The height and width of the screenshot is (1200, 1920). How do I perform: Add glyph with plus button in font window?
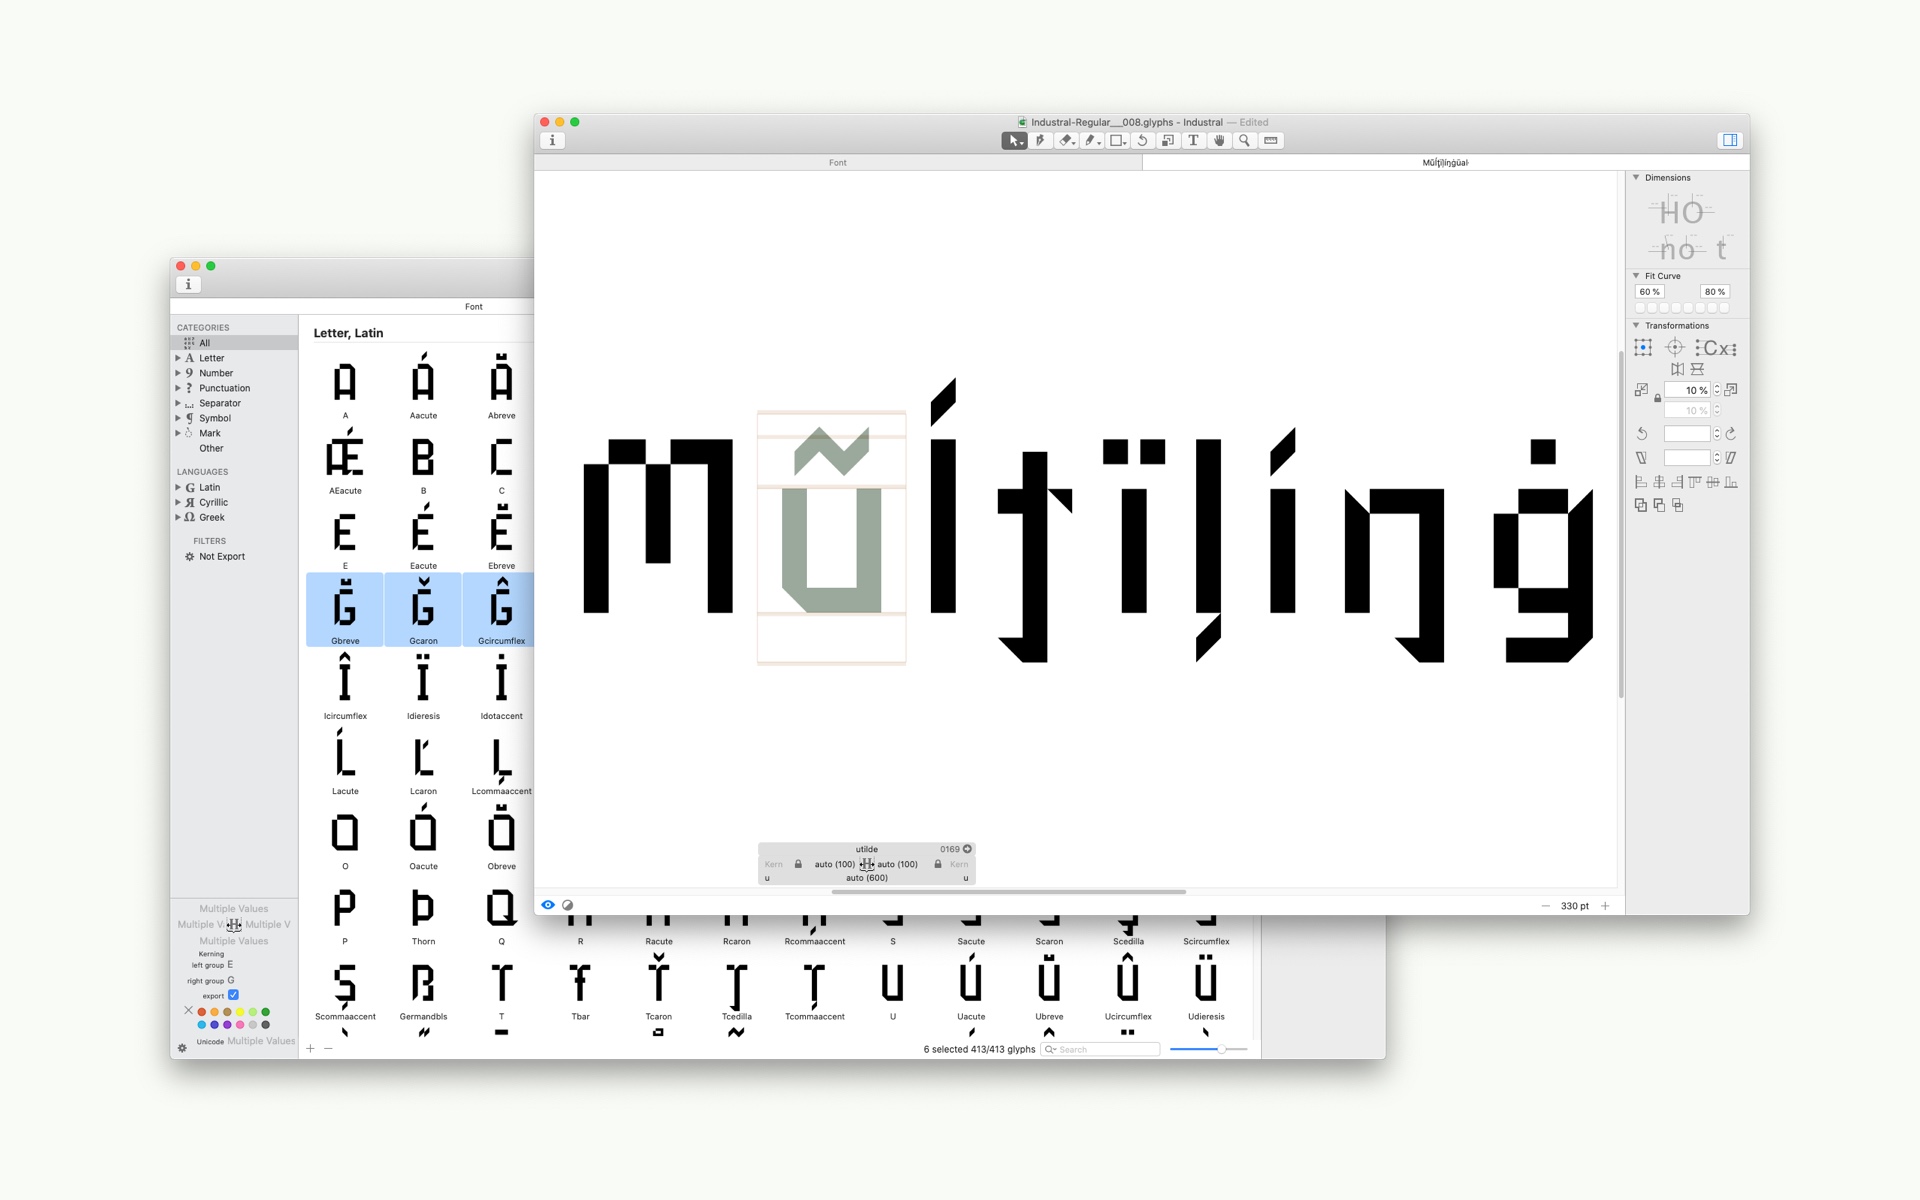click(x=310, y=1048)
